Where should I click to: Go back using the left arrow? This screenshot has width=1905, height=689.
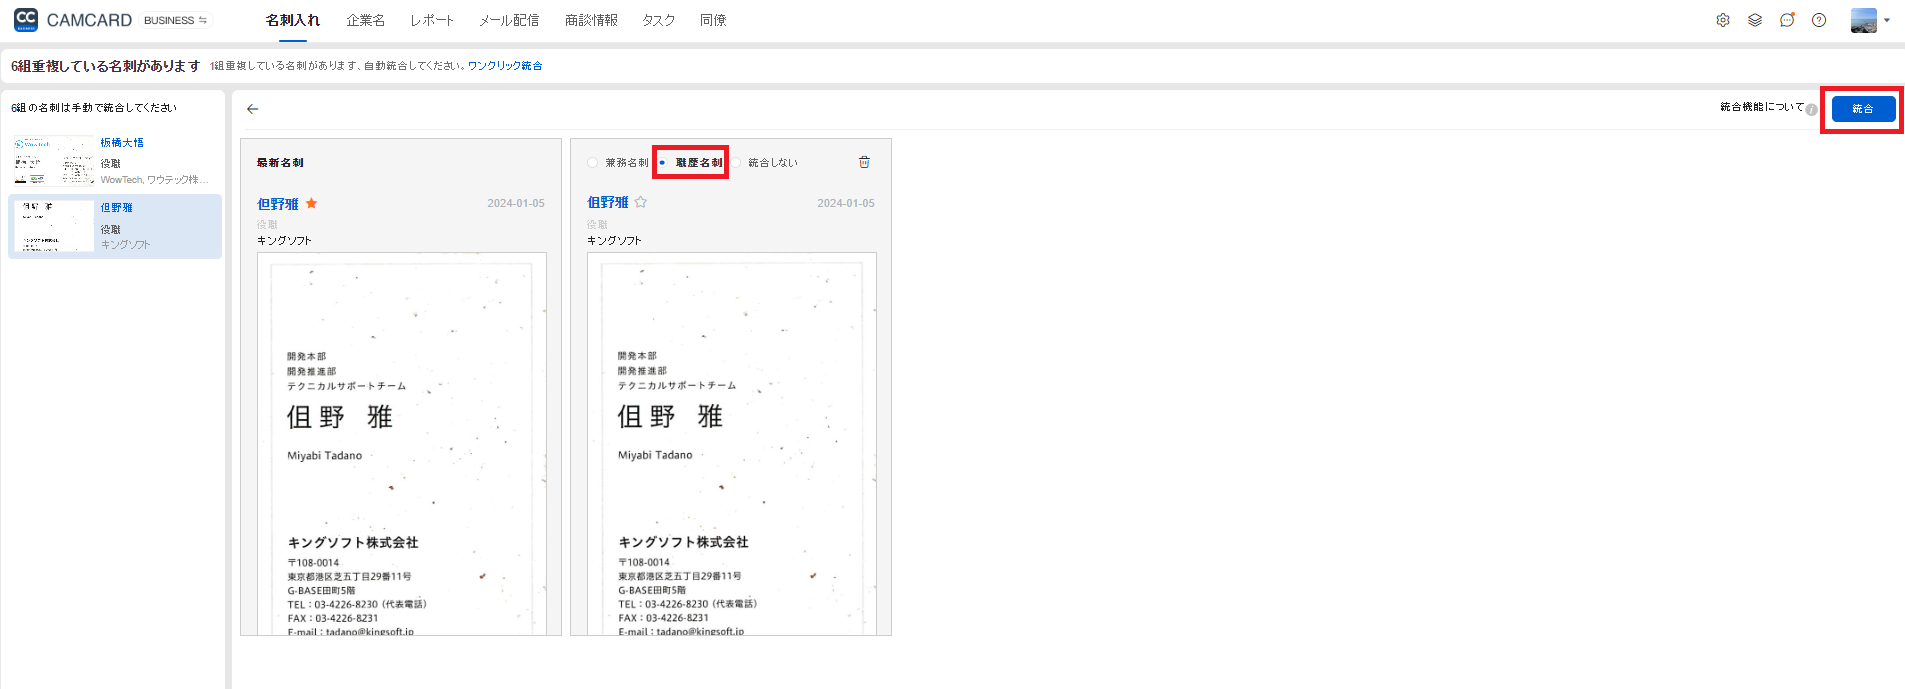(x=253, y=109)
